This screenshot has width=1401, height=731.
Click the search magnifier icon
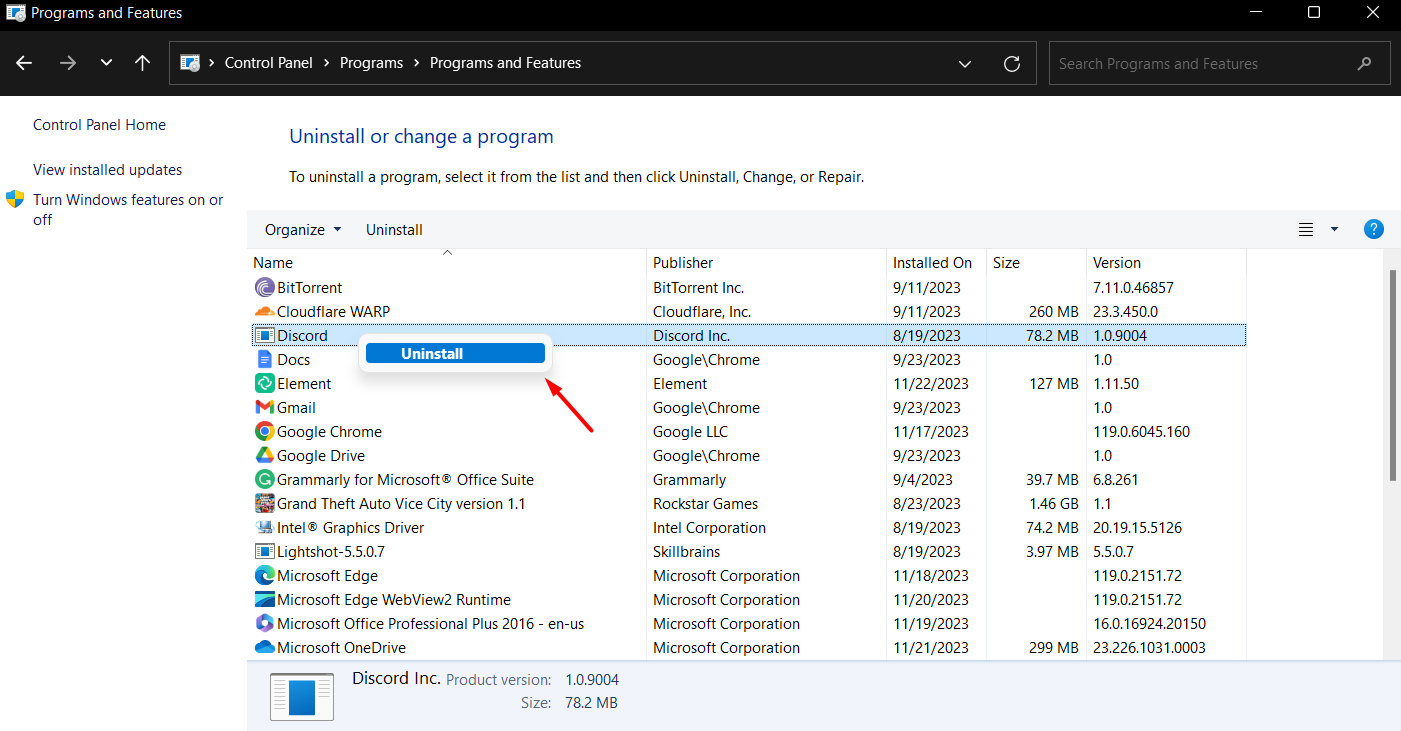pyautogui.click(x=1365, y=63)
